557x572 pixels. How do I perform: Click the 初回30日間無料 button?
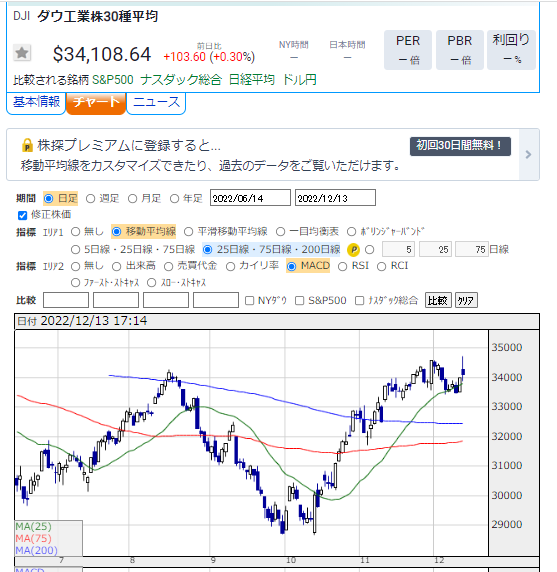tap(460, 146)
